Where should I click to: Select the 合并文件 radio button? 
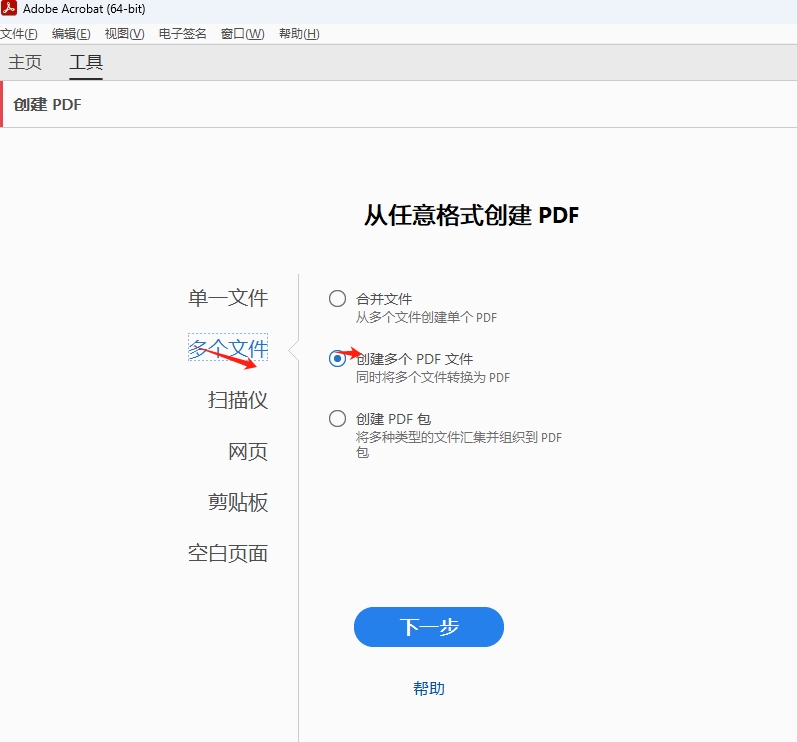[338, 299]
